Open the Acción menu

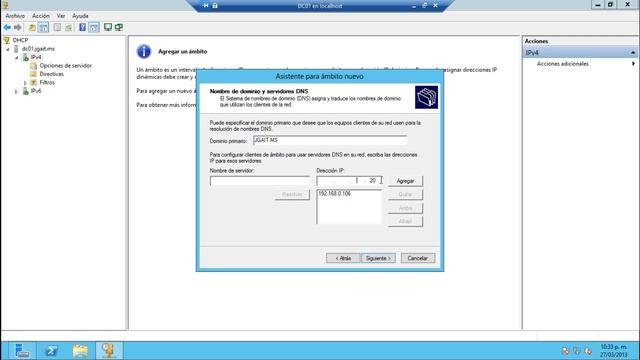41,16
